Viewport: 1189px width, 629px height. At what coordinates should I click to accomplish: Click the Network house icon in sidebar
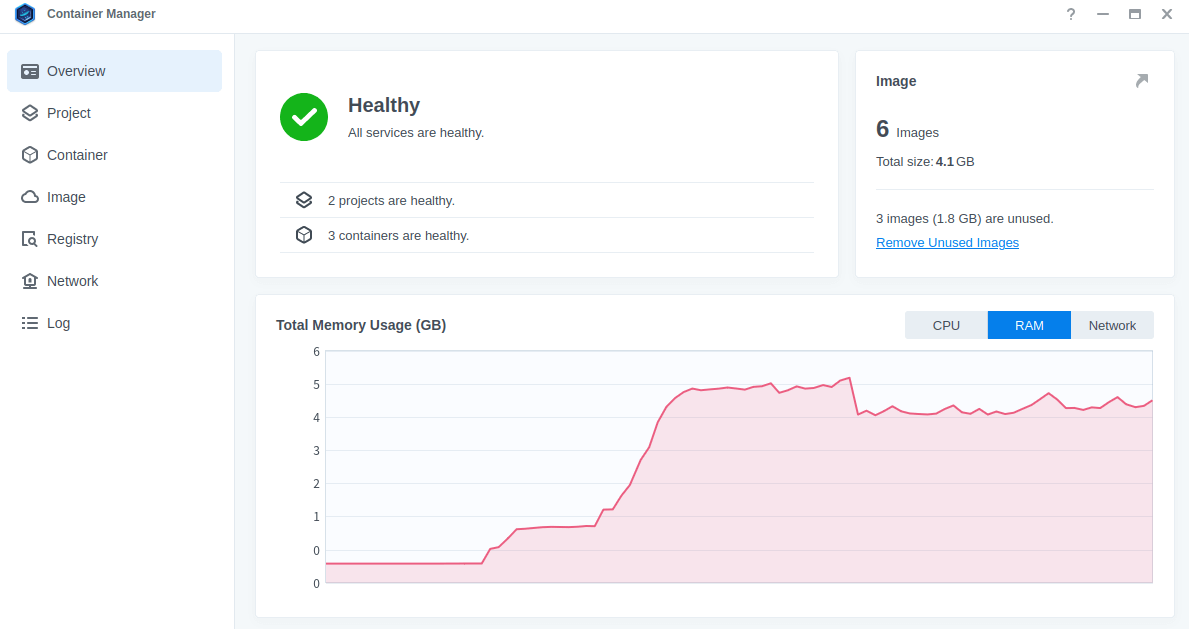(30, 281)
